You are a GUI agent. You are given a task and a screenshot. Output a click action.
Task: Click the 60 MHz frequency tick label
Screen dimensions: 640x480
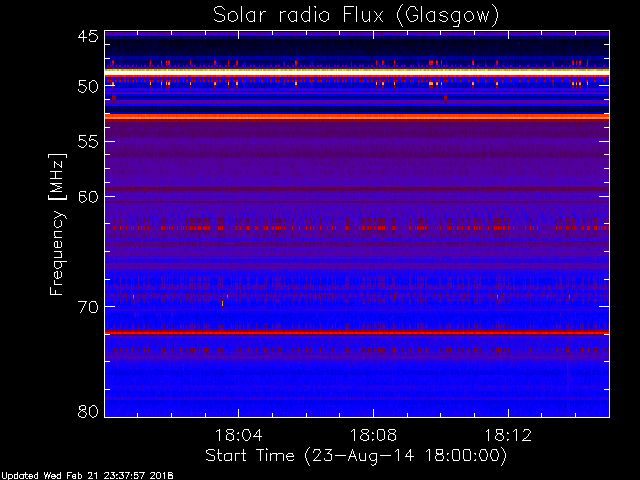[87, 196]
